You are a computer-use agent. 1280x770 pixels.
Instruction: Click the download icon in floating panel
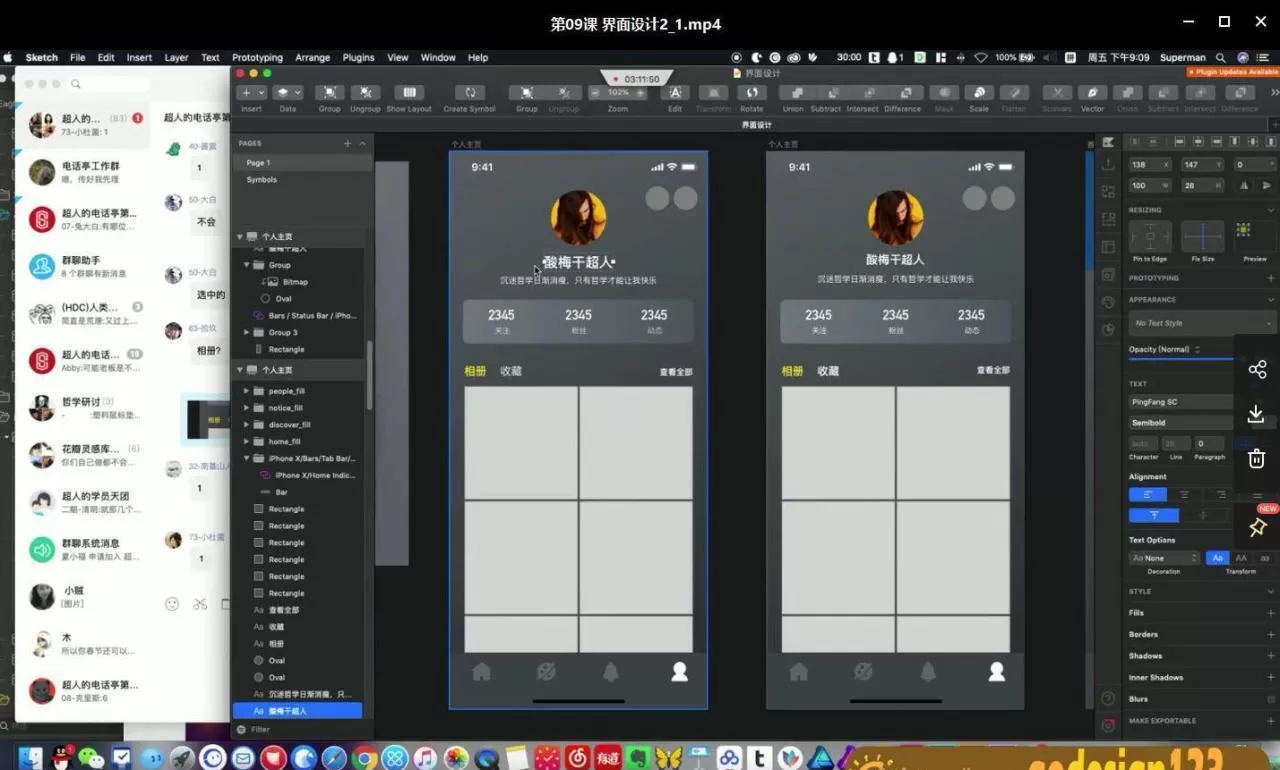click(x=1257, y=414)
